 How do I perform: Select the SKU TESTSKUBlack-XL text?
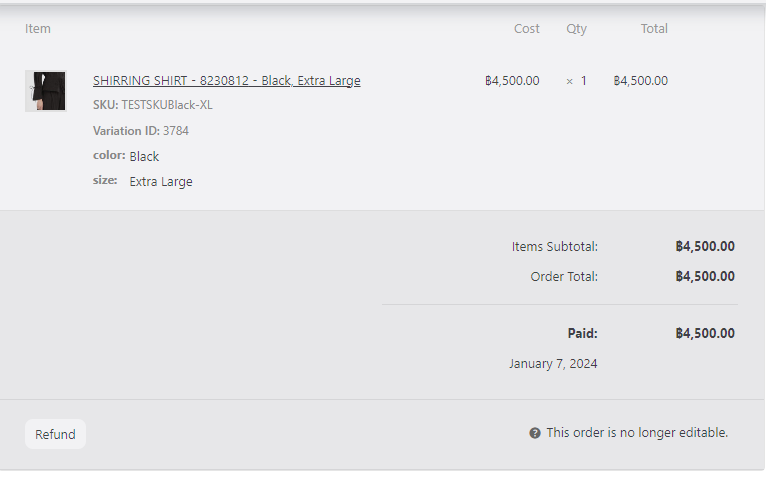point(166,105)
